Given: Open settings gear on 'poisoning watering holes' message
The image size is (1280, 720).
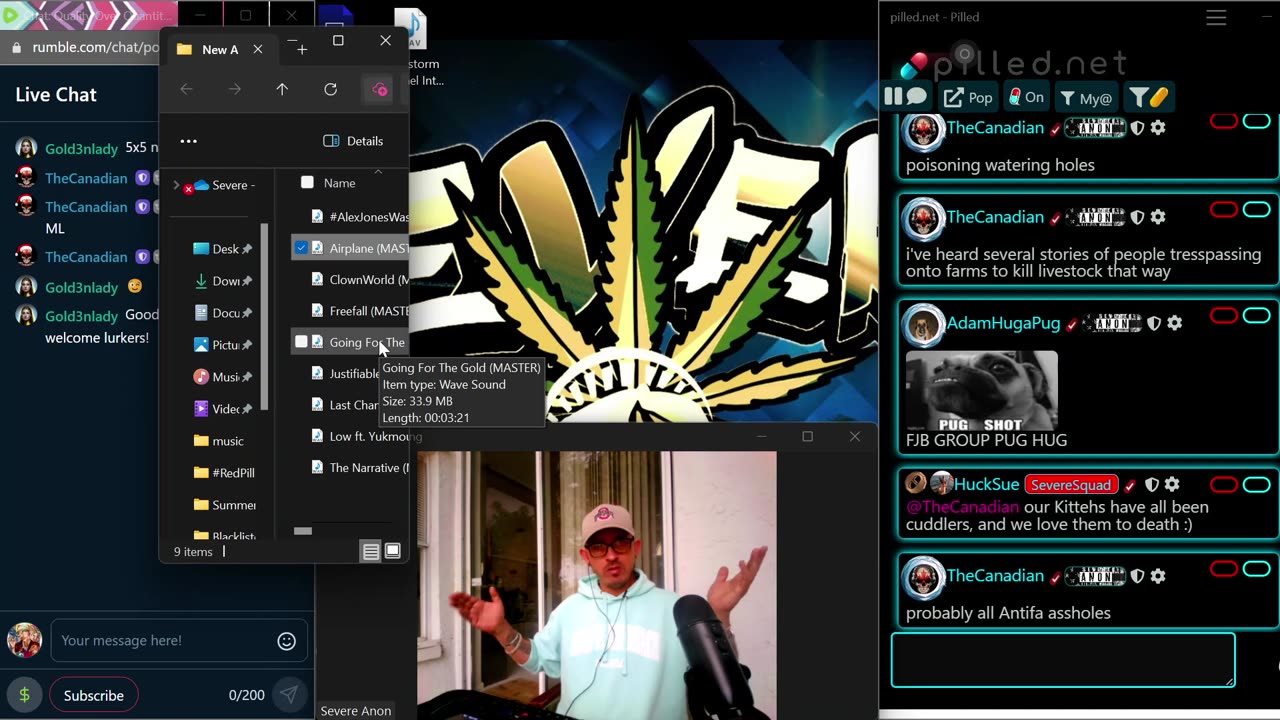Looking at the screenshot, I should point(1158,128).
